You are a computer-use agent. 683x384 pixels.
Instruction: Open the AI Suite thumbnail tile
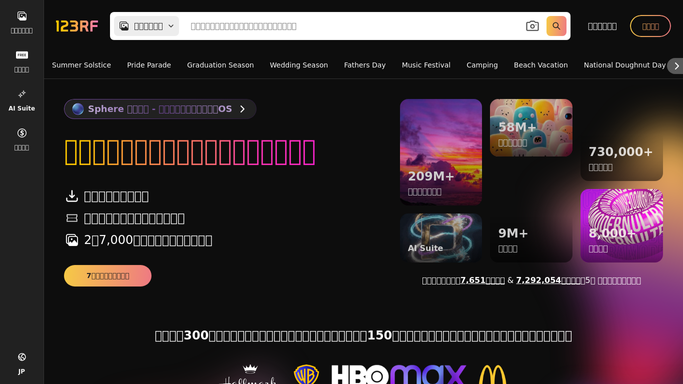coord(441,238)
